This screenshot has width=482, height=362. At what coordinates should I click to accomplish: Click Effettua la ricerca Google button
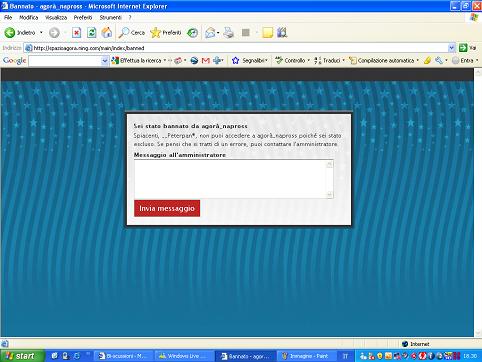point(137,61)
